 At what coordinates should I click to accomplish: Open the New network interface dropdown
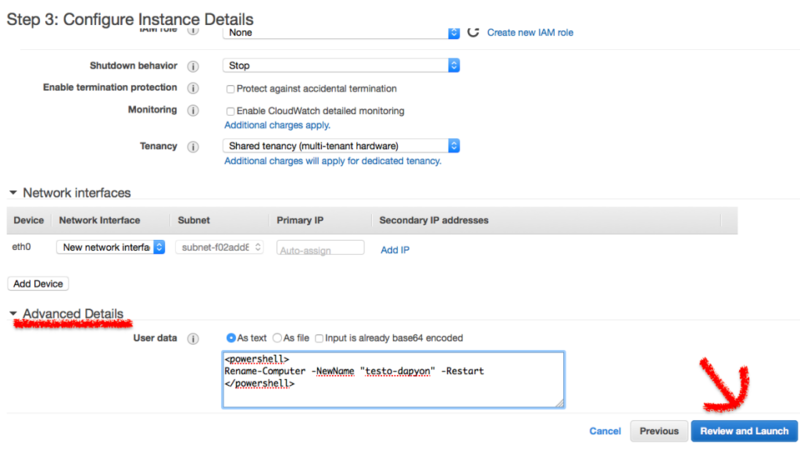[110, 247]
